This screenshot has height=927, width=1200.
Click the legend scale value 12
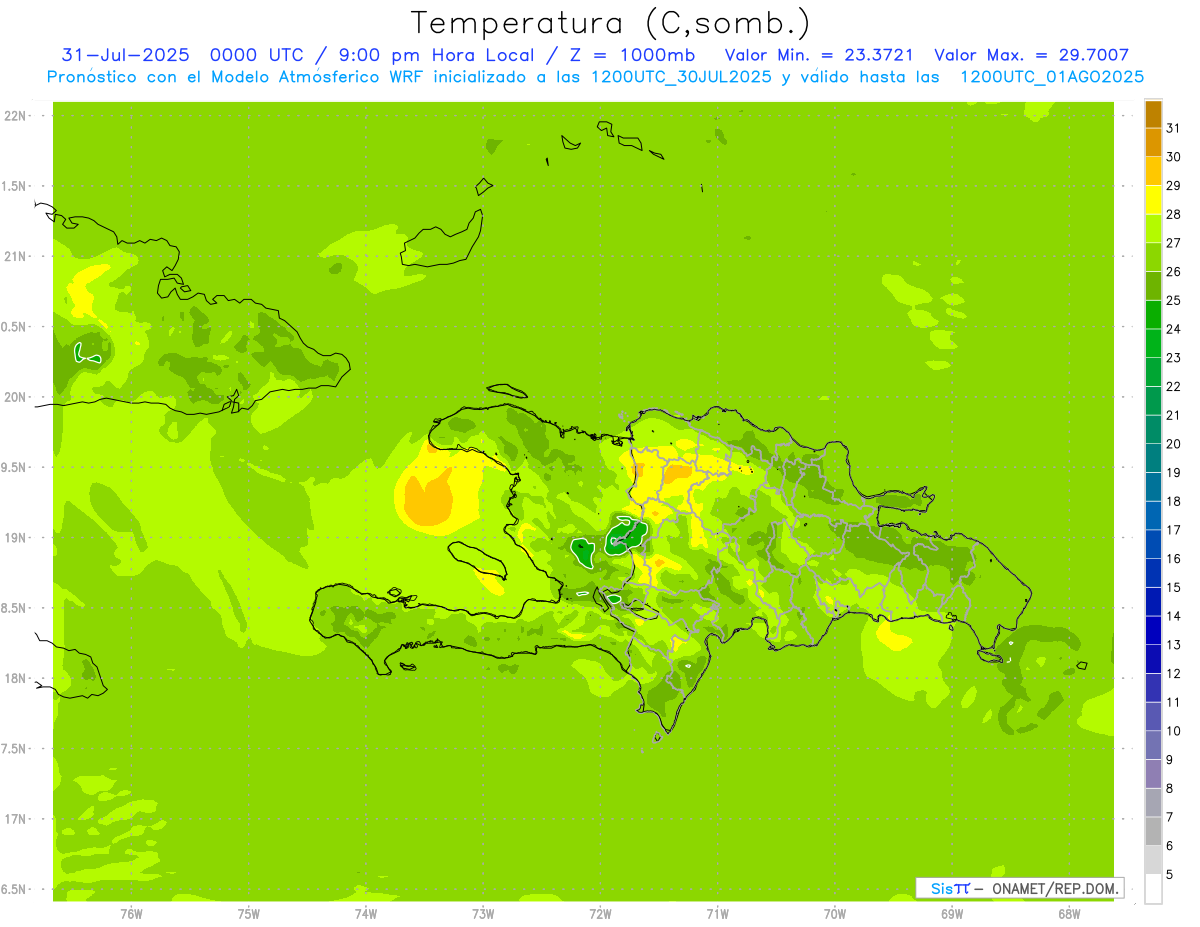(1174, 674)
